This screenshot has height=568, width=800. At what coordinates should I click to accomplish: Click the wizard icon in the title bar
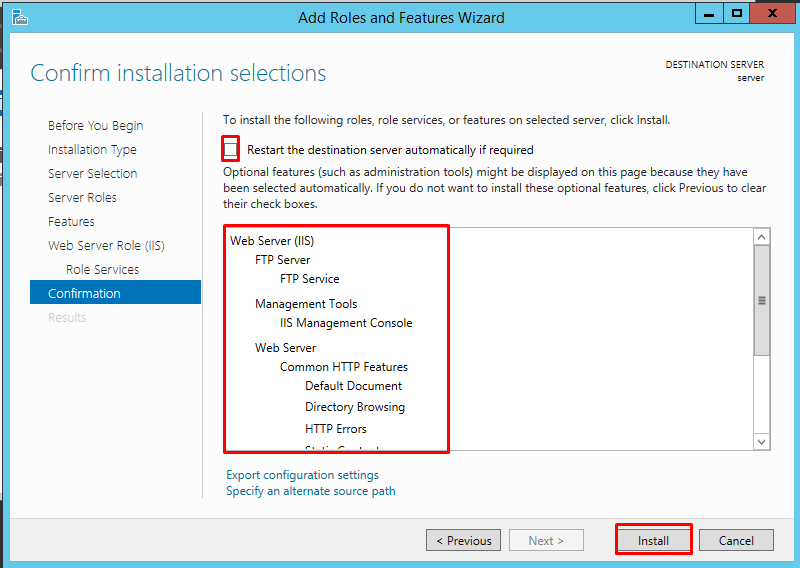19,17
